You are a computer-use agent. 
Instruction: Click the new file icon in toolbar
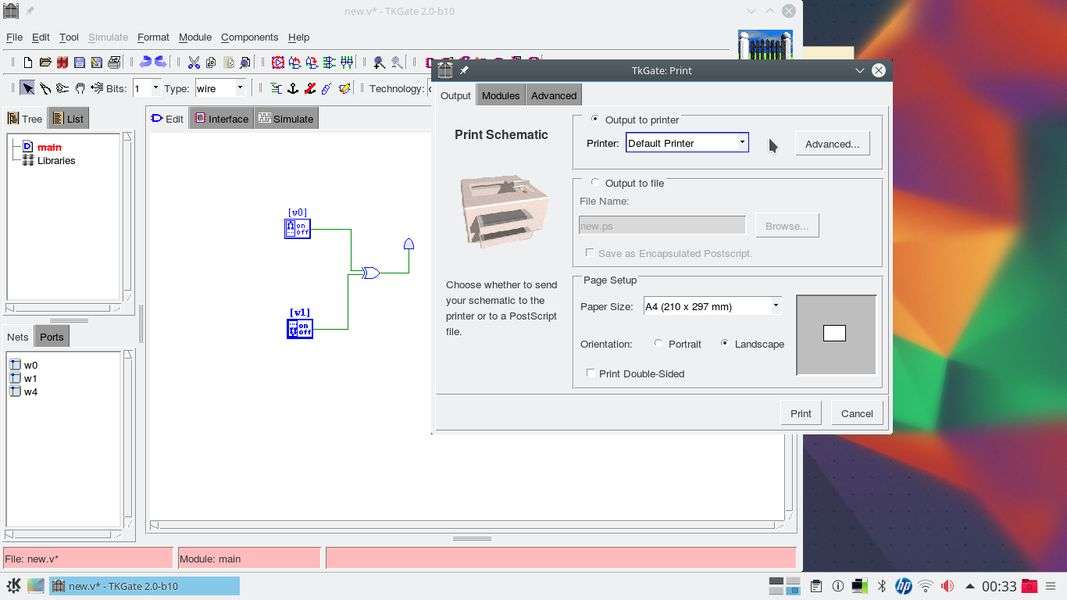click(x=29, y=62)
